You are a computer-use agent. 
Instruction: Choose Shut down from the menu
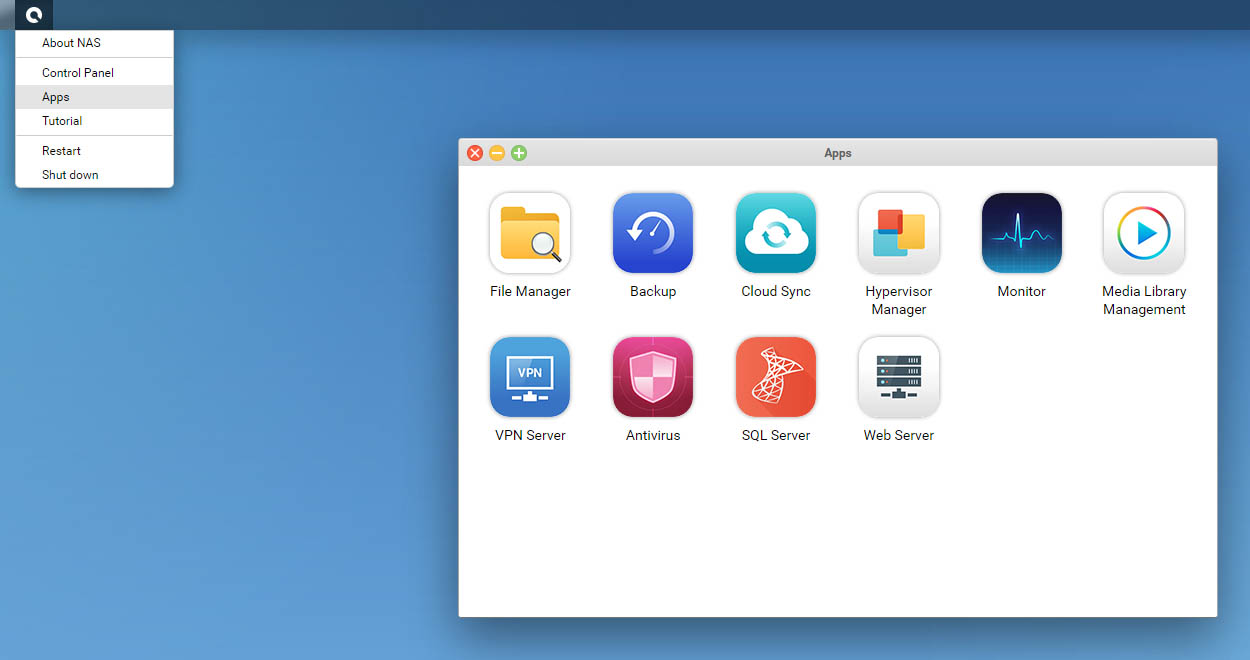point(70,175)
